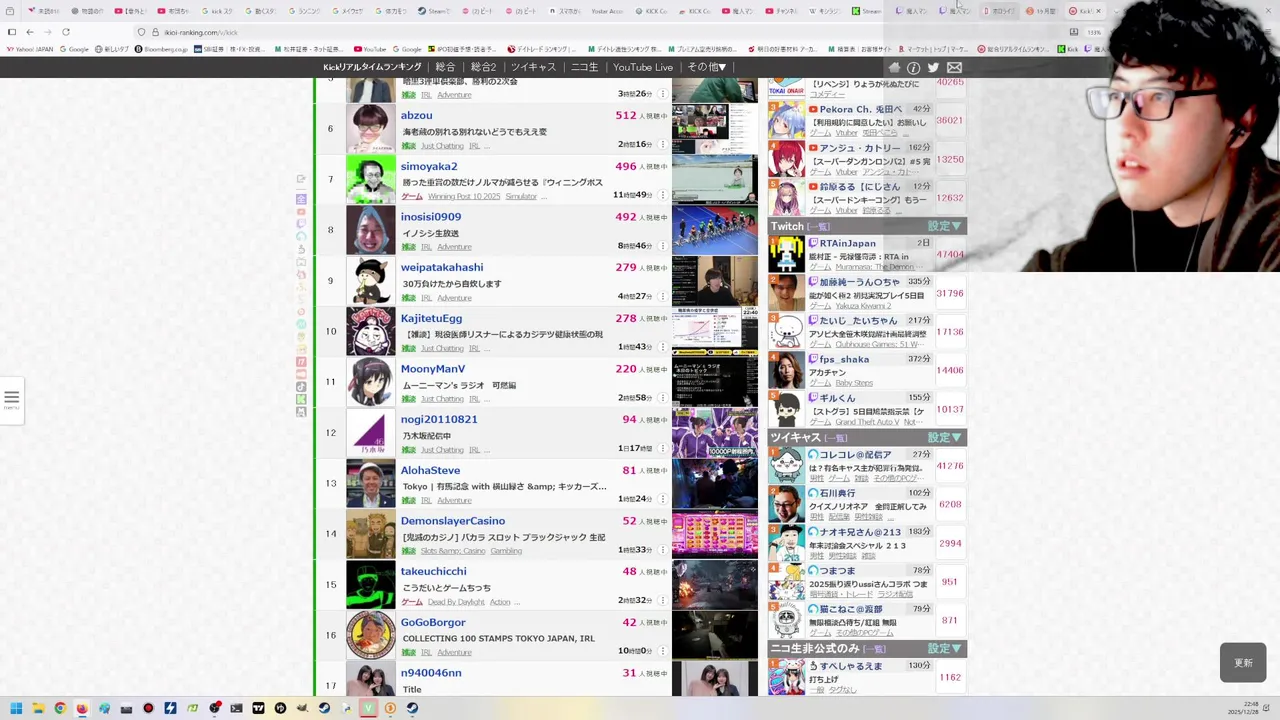Select the Twitch filter icon in left sidebar
This screenshot has width=1280, height=720.
(301, 224)
